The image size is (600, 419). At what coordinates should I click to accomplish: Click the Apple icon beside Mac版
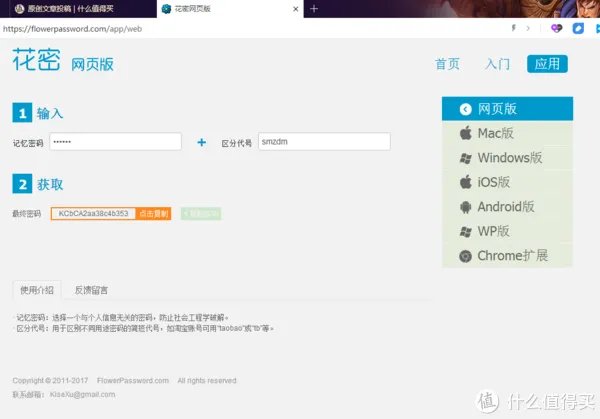pyautogui.click(x=465, y=133)
